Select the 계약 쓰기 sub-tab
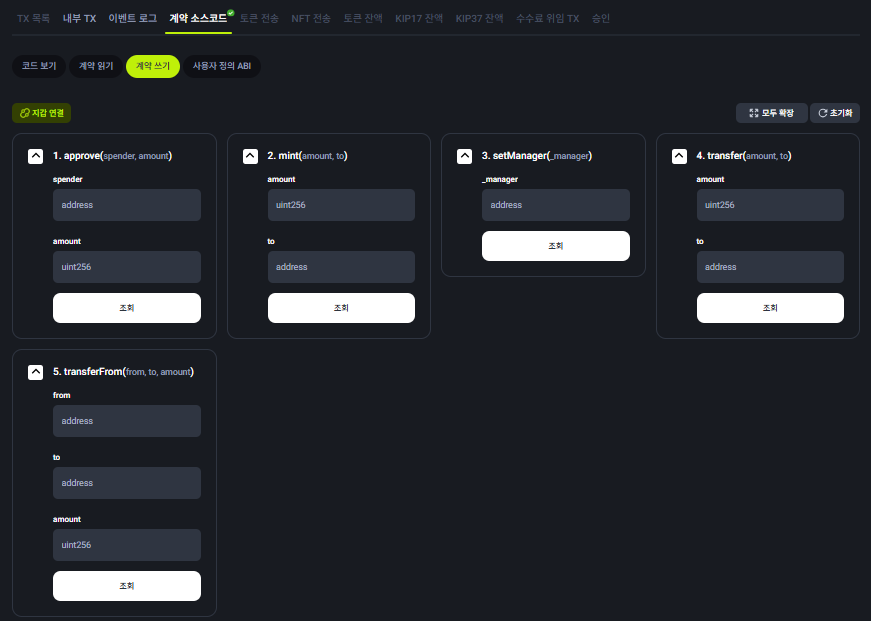Screen dimensions: 871x621 (x=153, y=66)
